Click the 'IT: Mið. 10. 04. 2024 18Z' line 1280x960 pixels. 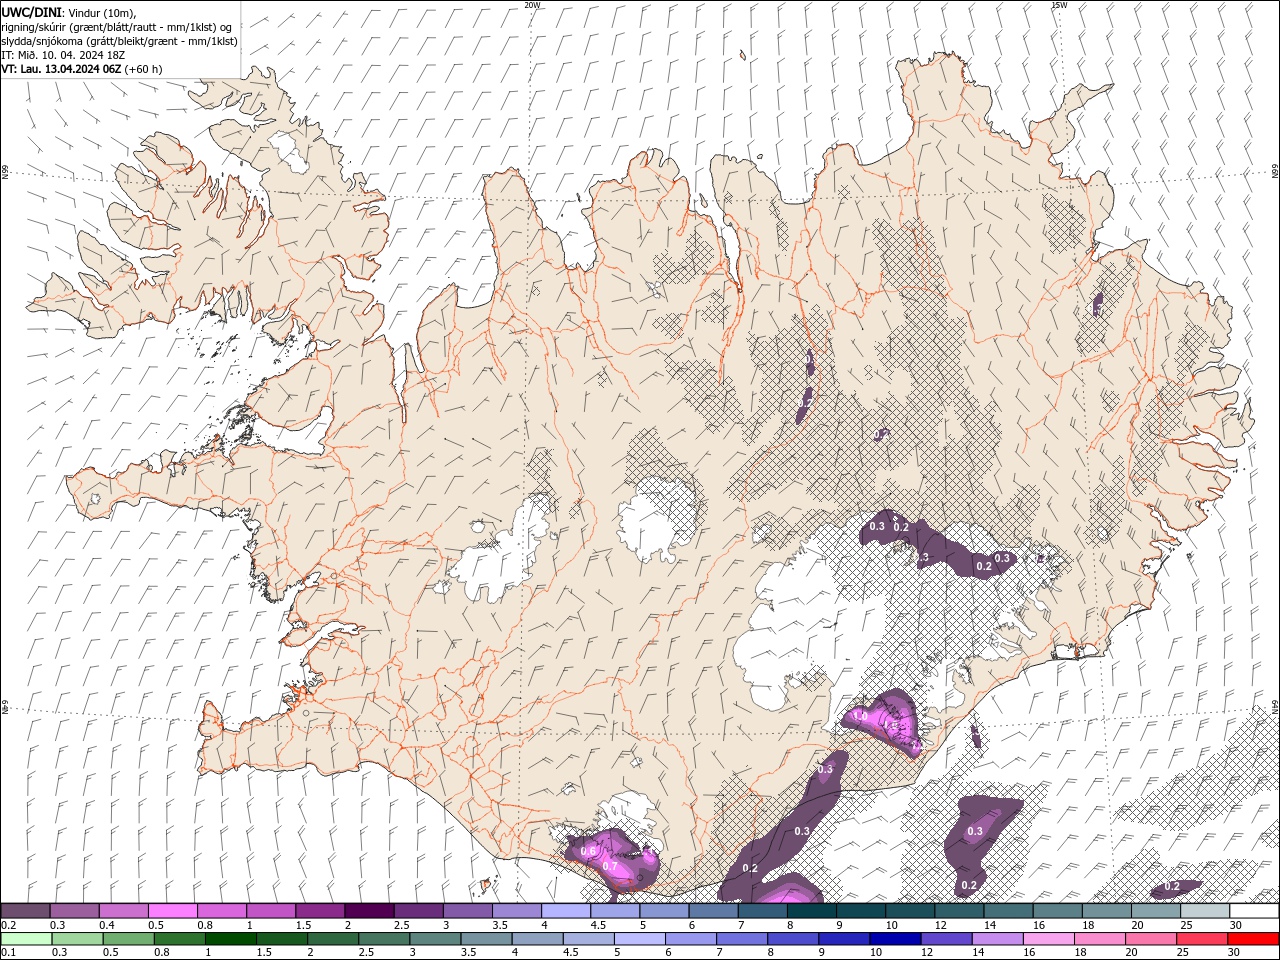(x=63, y=55)
